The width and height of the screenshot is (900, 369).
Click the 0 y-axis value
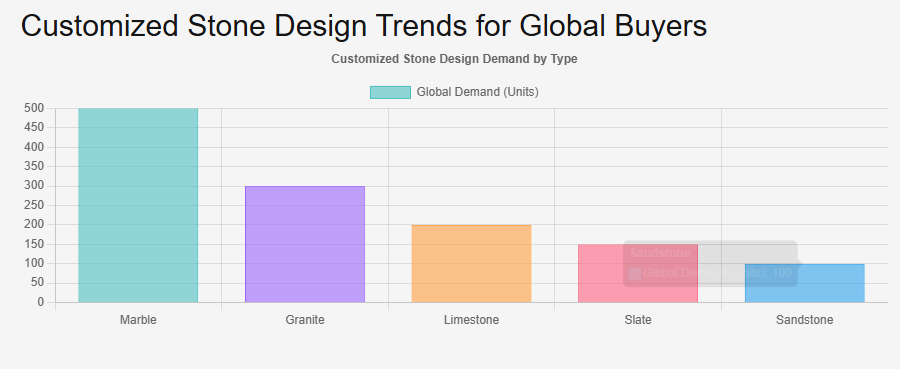coord(41,302)
